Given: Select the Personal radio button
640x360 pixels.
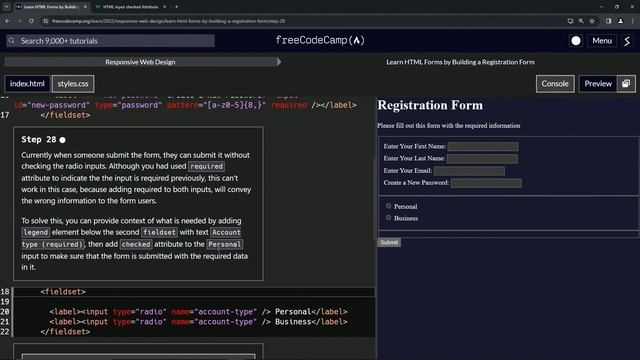Looking at the screenshot, I should 389,206.
